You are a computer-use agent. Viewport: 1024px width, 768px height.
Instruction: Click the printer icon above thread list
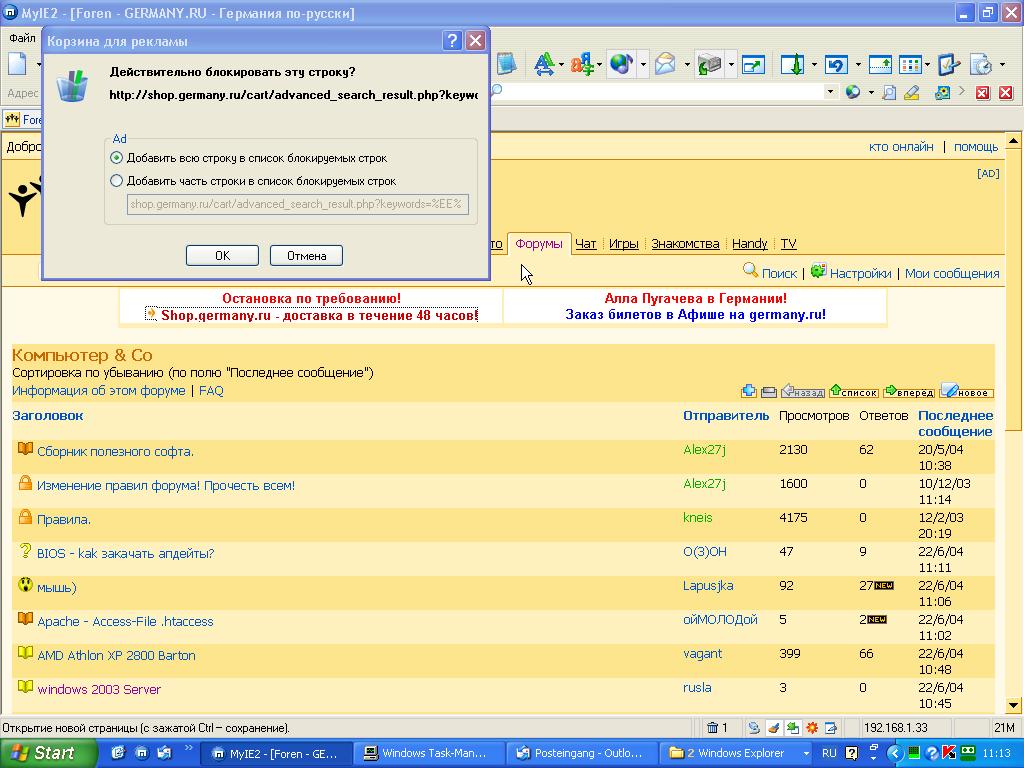[x=769, y=392]
